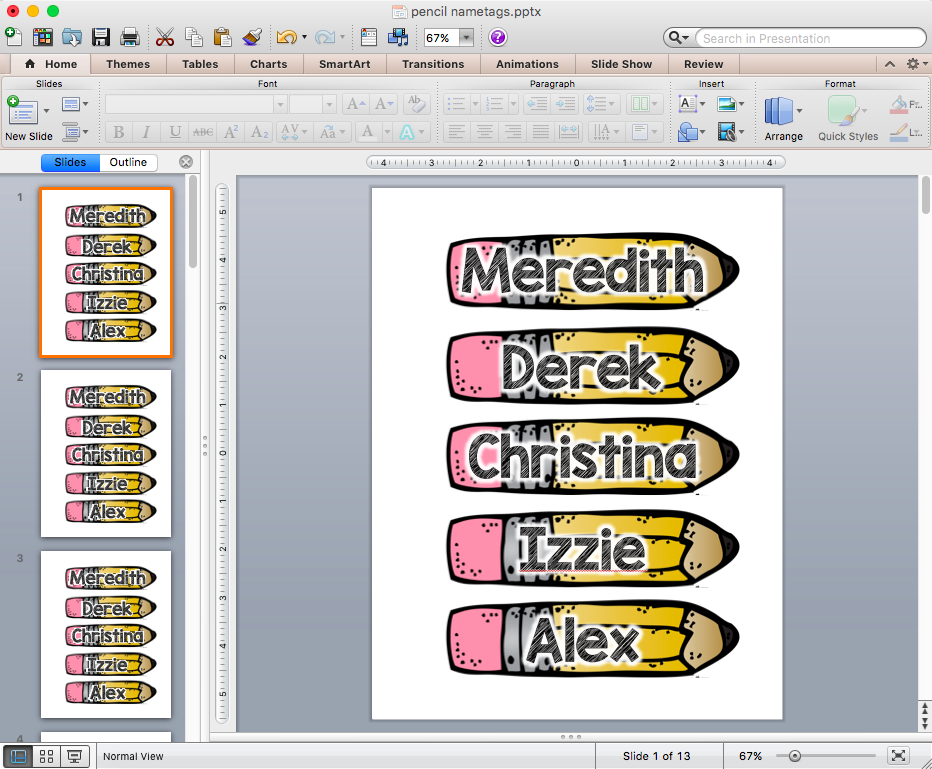Click the show/hide formatting toolbar icon
Screen dimensions: 932x769
click(x=369, y=37)
